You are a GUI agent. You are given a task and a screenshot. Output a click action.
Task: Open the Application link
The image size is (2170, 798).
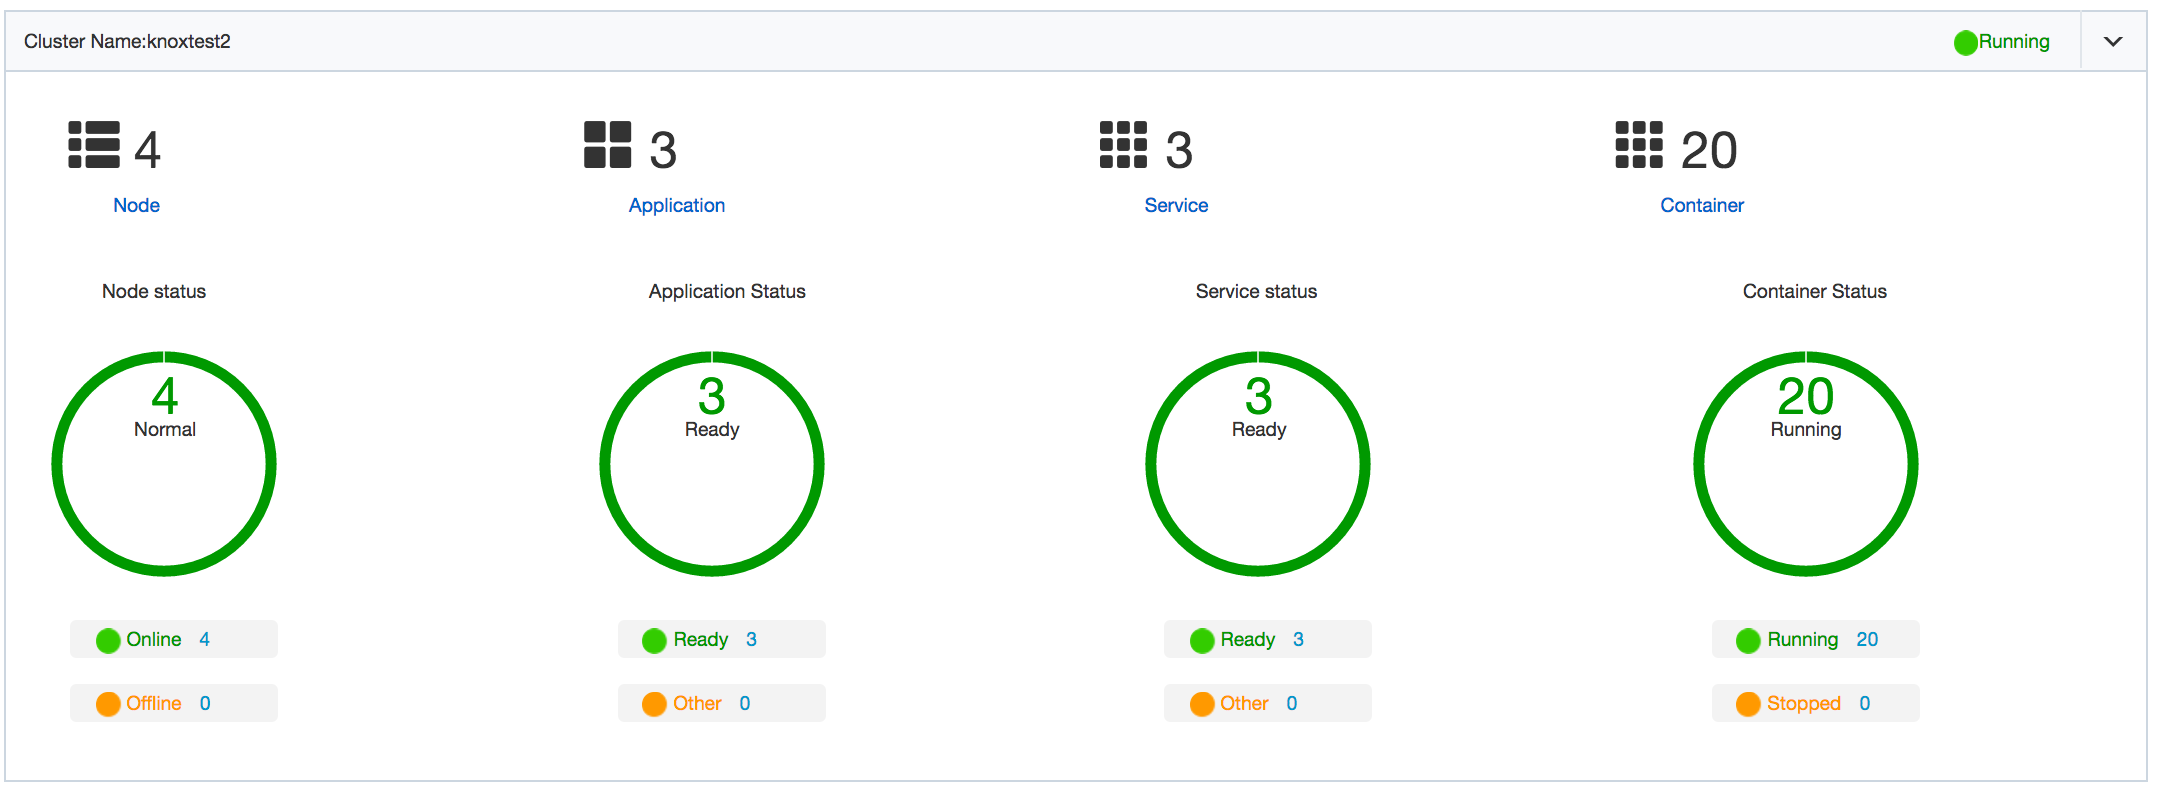pyautogui.click(x=677, y=205)
